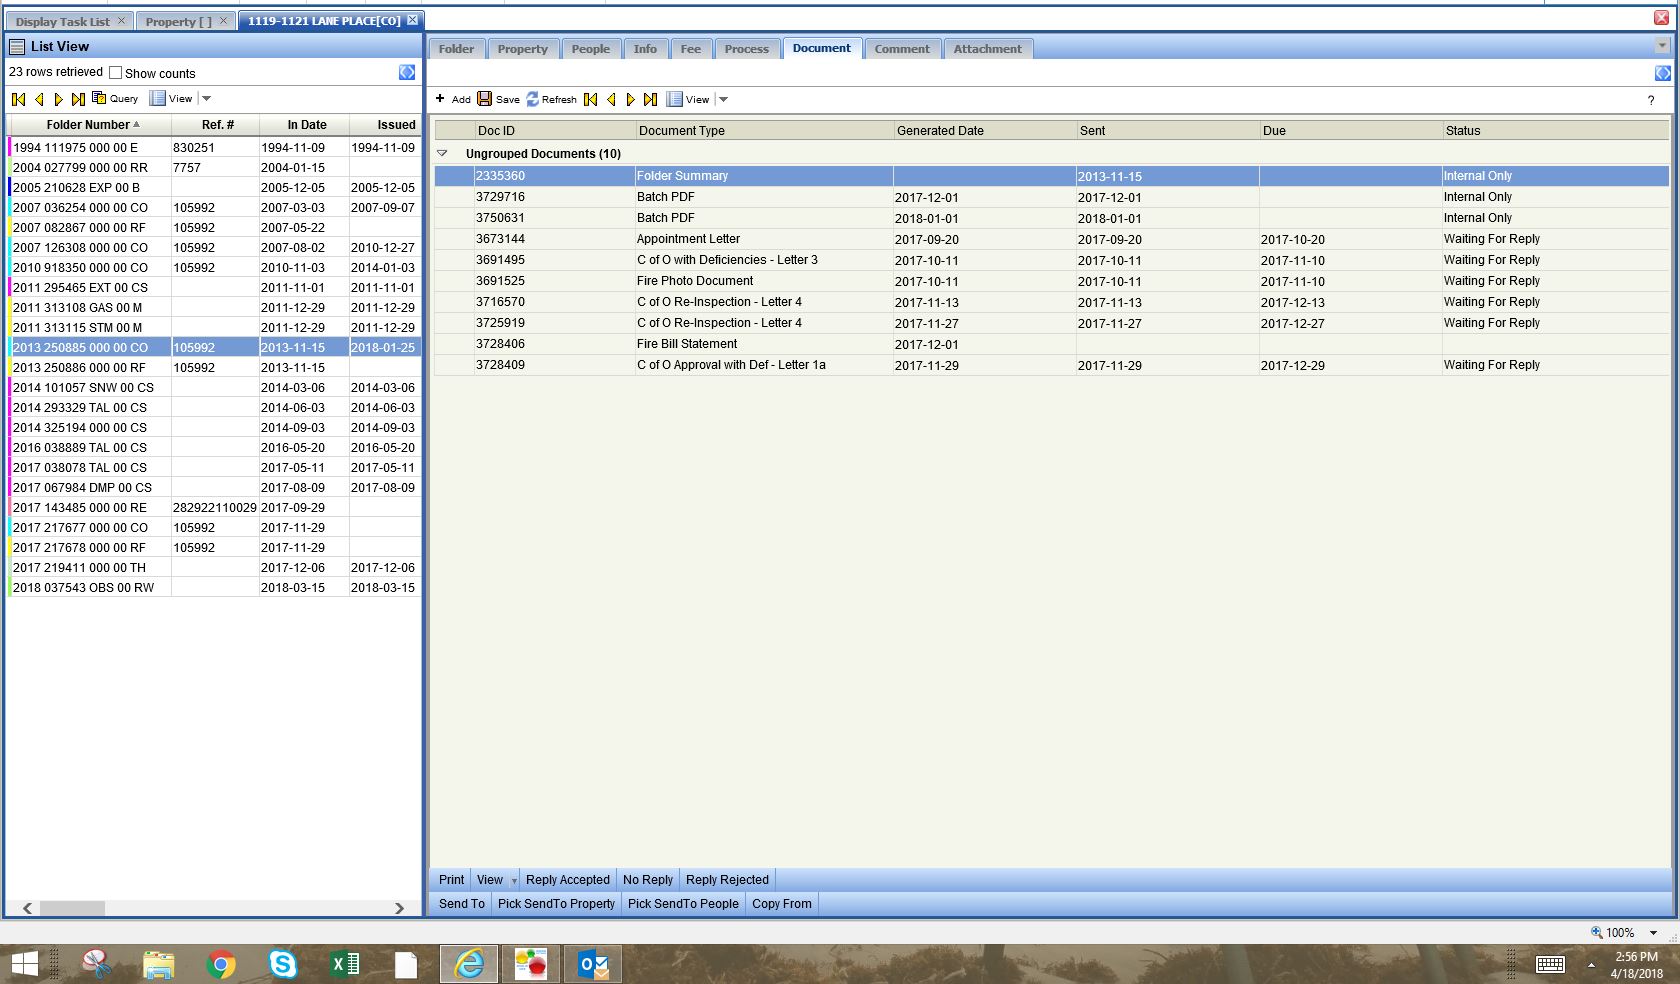Viewport: 1680px width, 984px height.
Task: Select the Fire Bill Statement document row
Action: (687, 344)
